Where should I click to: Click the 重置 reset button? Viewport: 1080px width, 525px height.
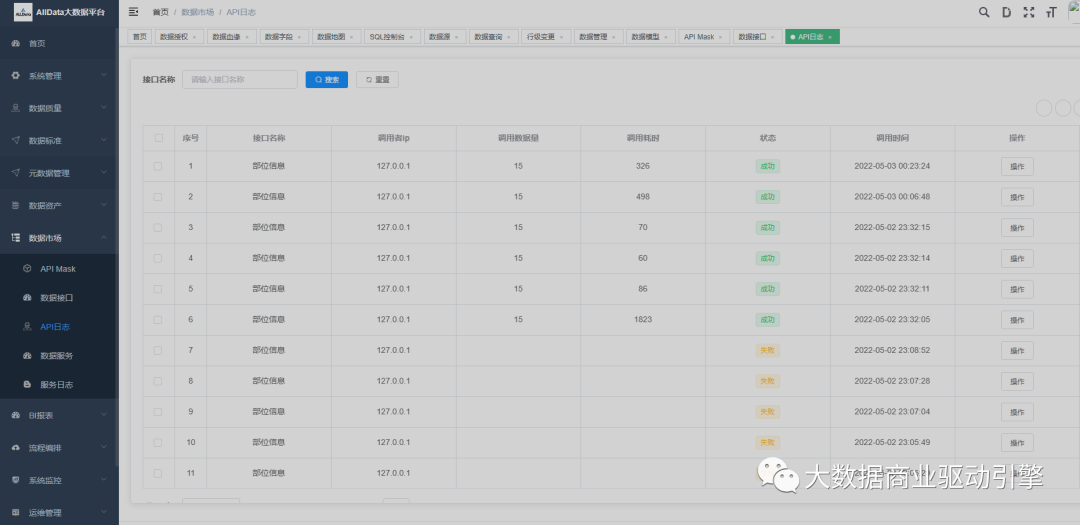(x=377, y=79)
